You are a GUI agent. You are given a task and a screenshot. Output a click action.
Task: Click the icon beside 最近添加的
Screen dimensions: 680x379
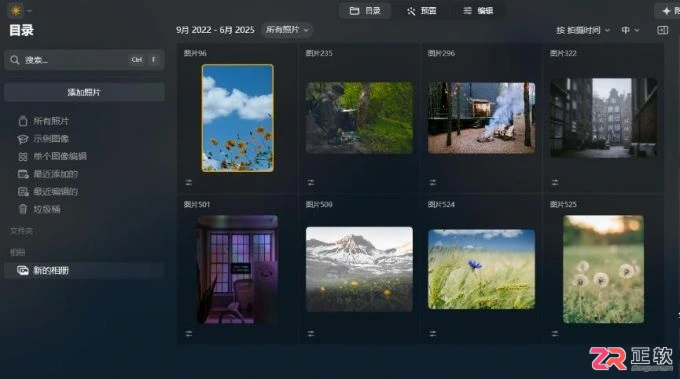pyautogui.click(x=23, y=174)
